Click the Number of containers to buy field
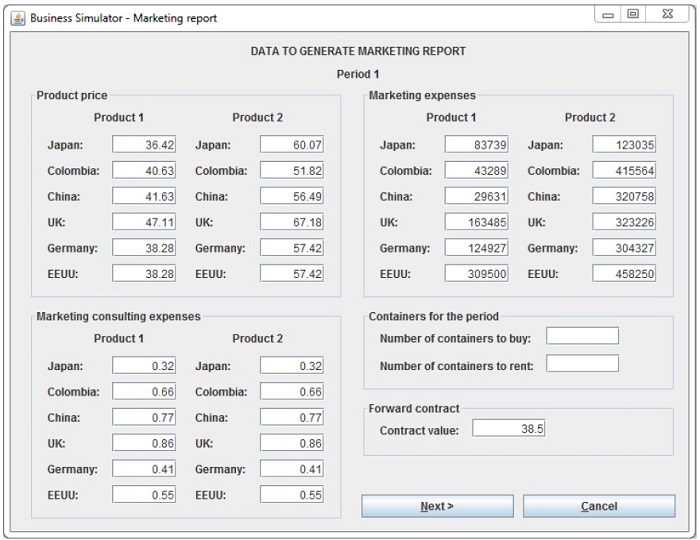The width and height of the screenshot is (700, 540). pyautogui.click(x=582, y=336)
